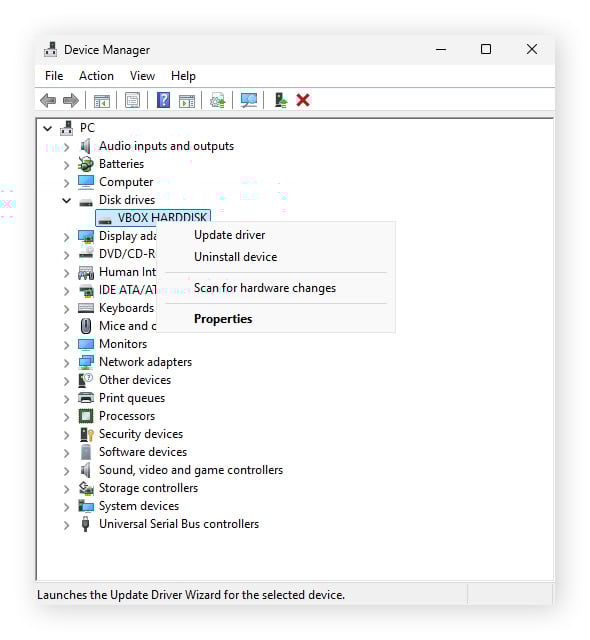Minimize the Device Manager window
The image size is (590, 640).
441,49
